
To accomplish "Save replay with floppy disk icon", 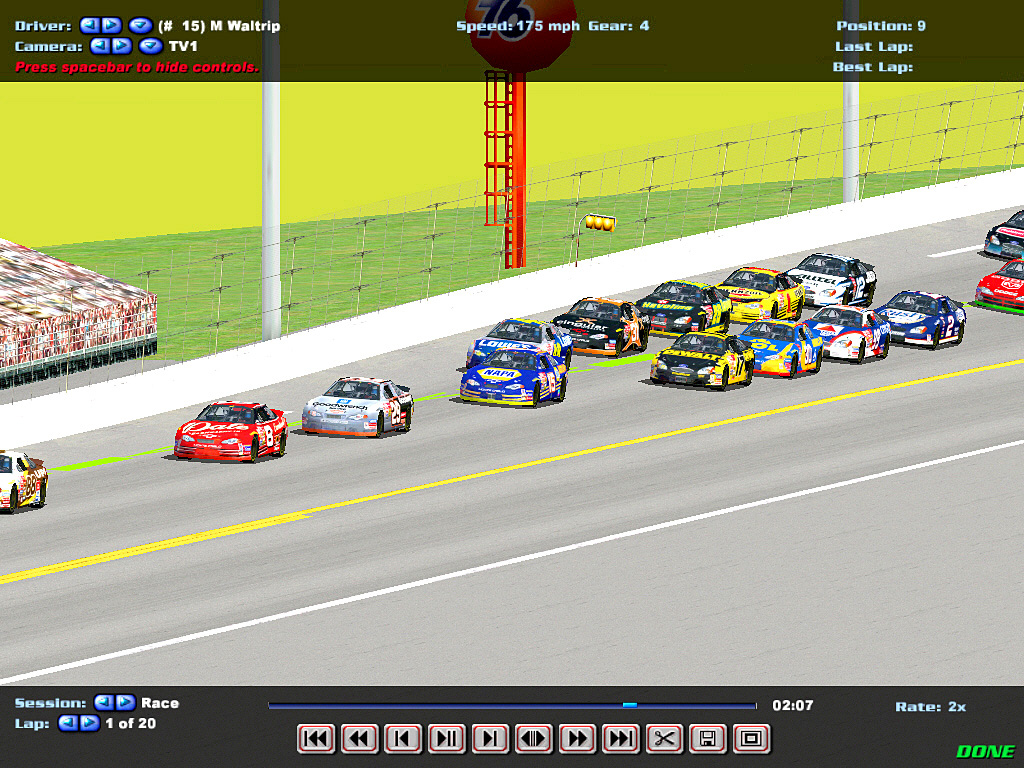I will point(707,739).
